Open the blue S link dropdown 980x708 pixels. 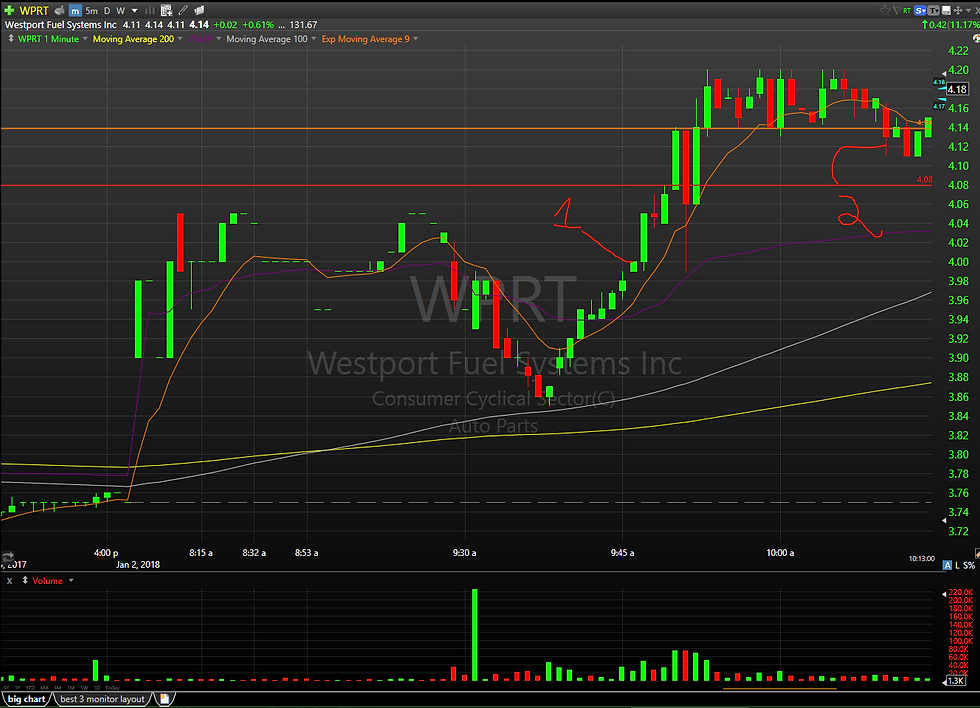(x=920, y=10)
